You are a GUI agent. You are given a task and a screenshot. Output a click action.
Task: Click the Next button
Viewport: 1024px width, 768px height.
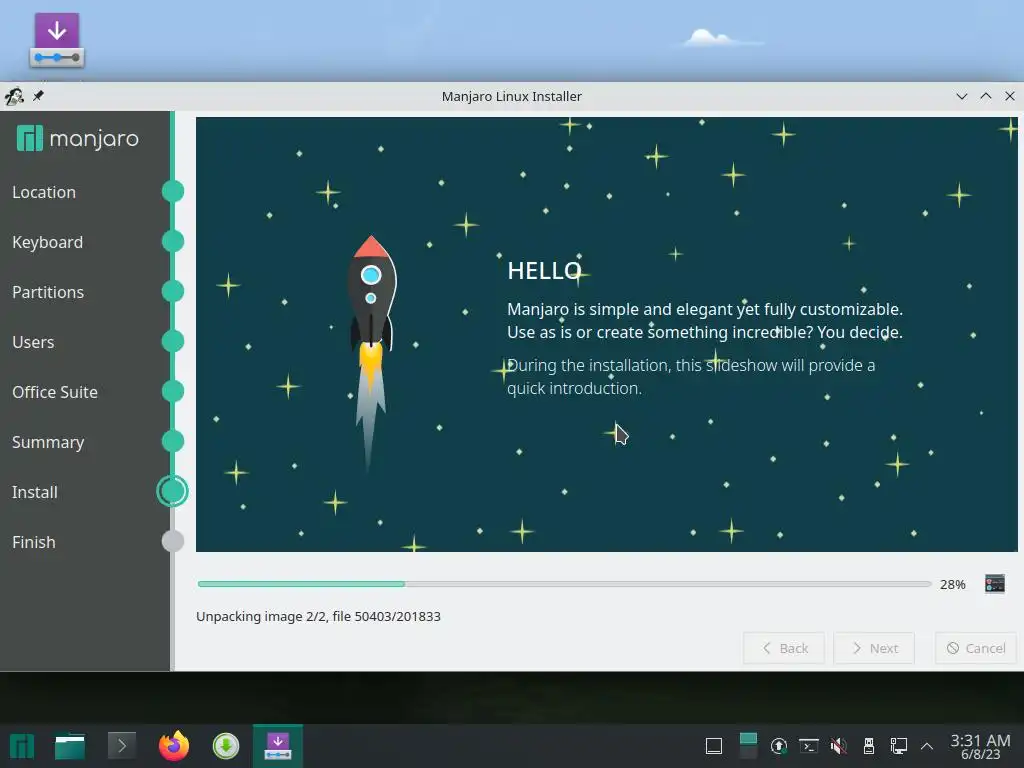coord(874,648)
